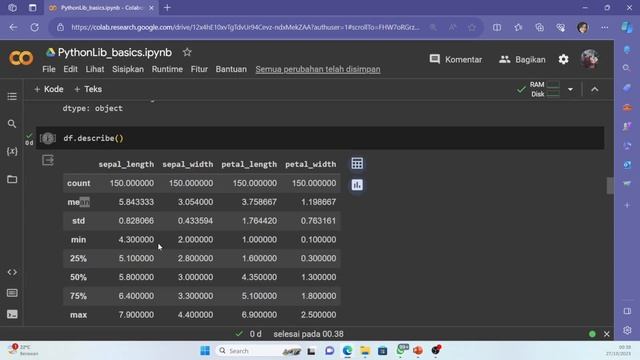This screenshot has height=360, width=640.
Task: Open the weather widget on taskbar
Action: (x=23, y=350)
